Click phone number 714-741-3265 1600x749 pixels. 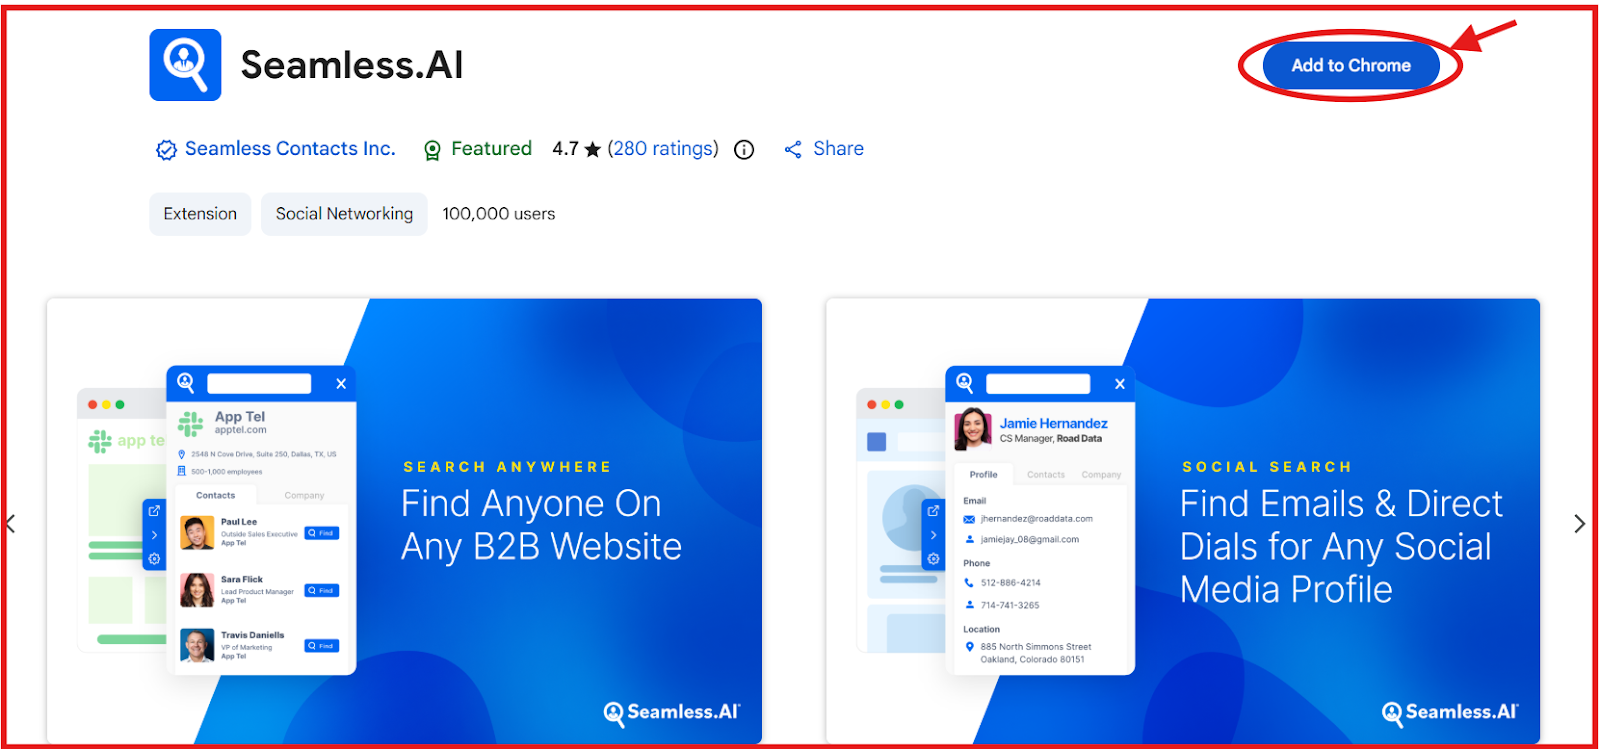point(1009,605)
